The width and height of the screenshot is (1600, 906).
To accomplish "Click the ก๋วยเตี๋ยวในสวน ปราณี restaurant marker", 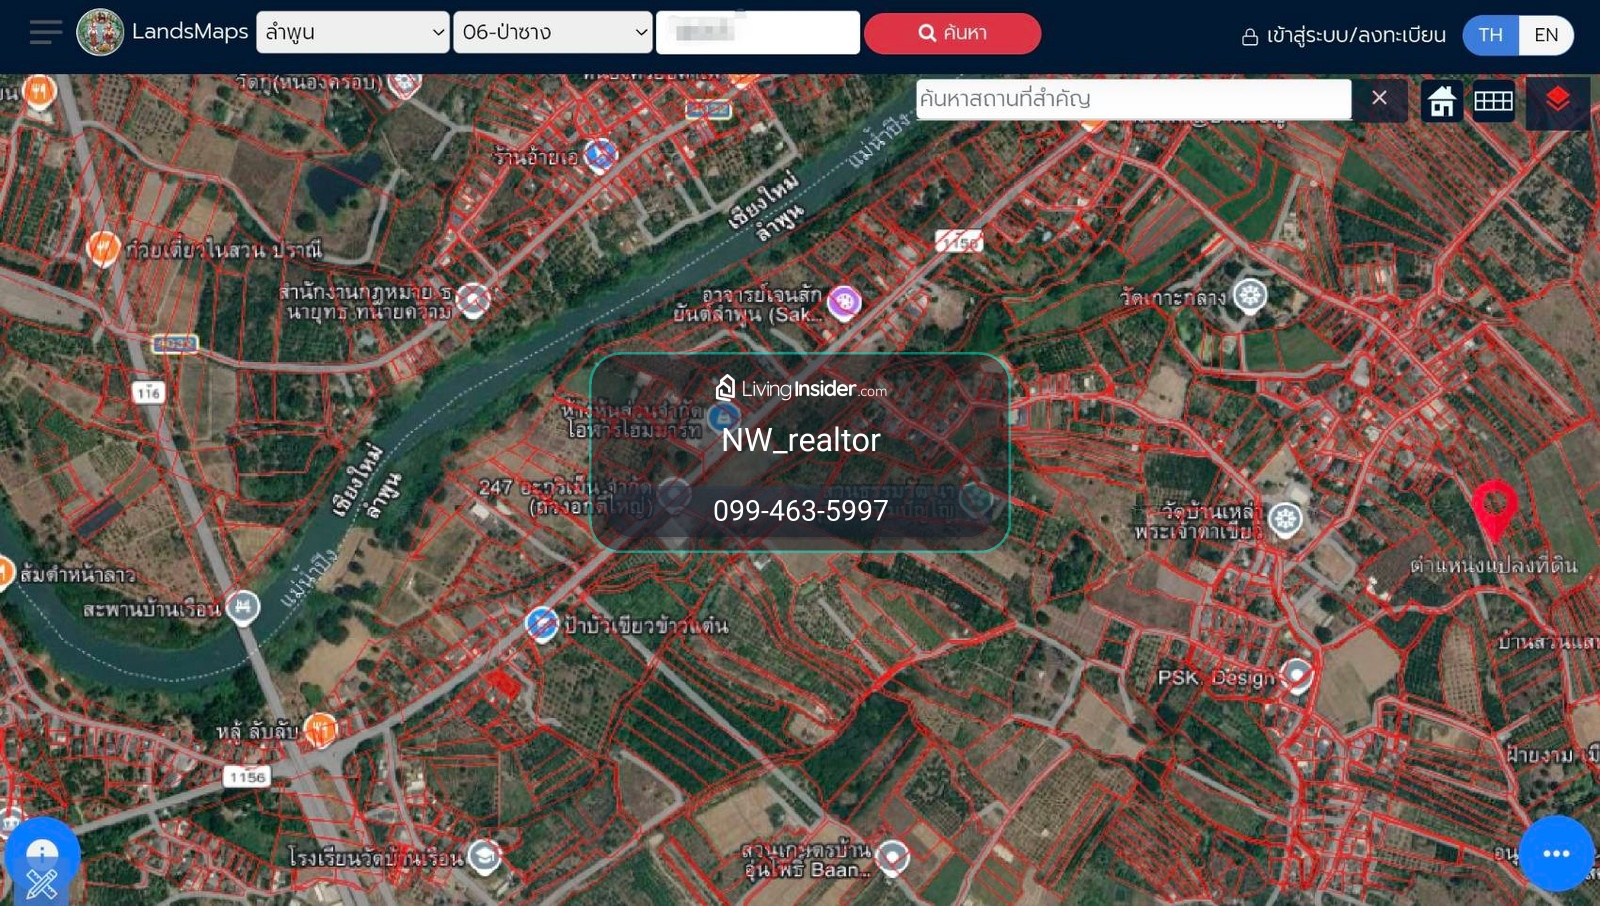I will [x=103, y=247].
